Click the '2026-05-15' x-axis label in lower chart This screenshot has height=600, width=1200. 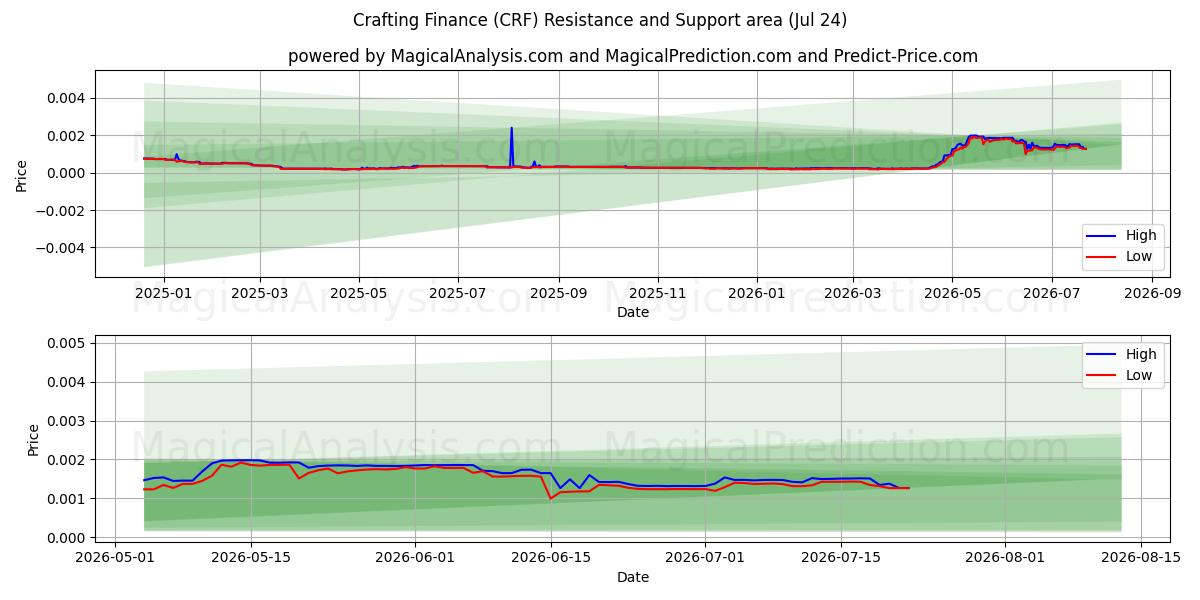[x=250, y=558]
